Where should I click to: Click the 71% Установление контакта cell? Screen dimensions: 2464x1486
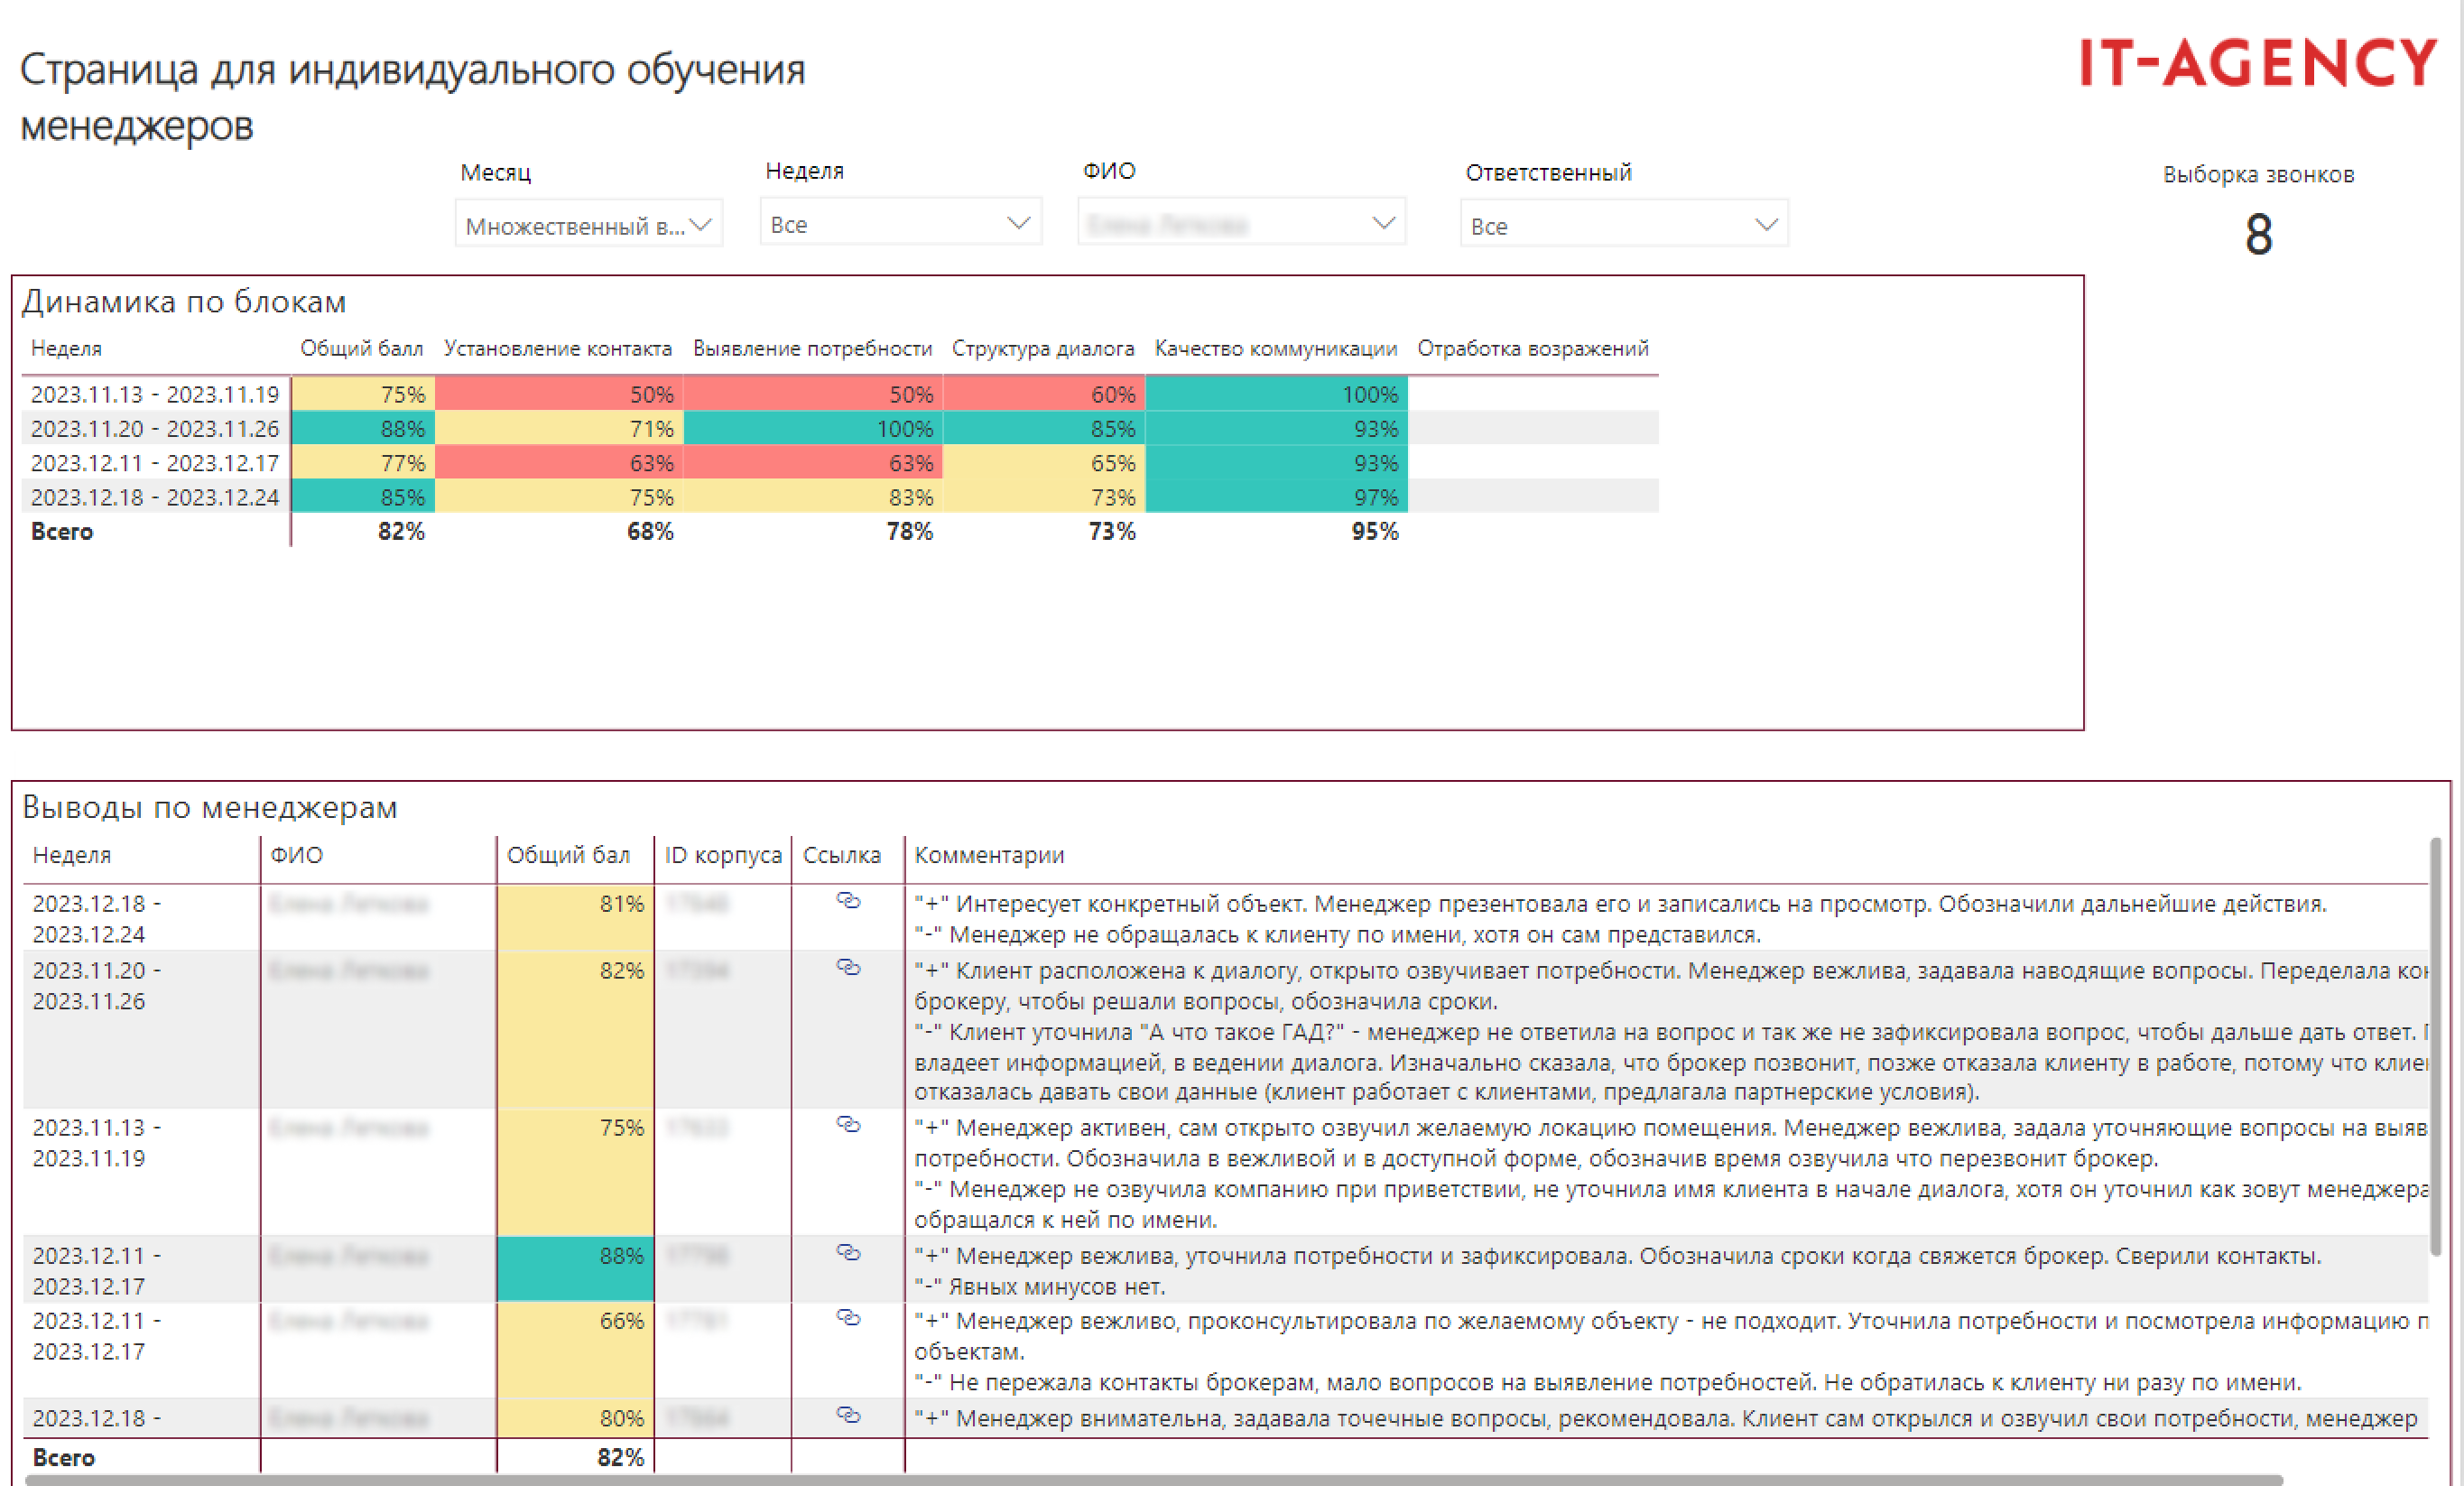[x=559, y=428]
